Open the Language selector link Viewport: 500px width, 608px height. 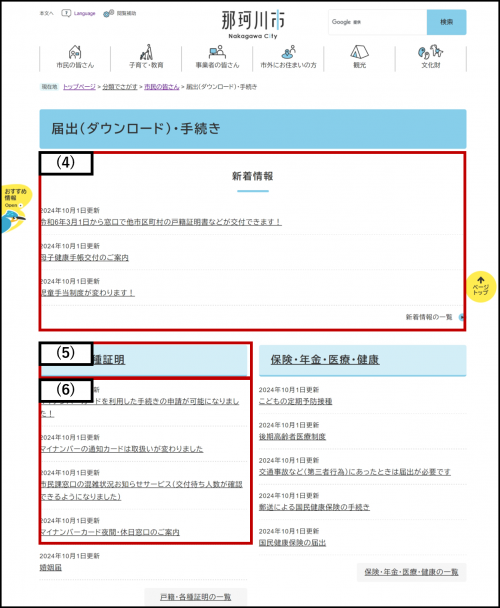coord(84,13)
